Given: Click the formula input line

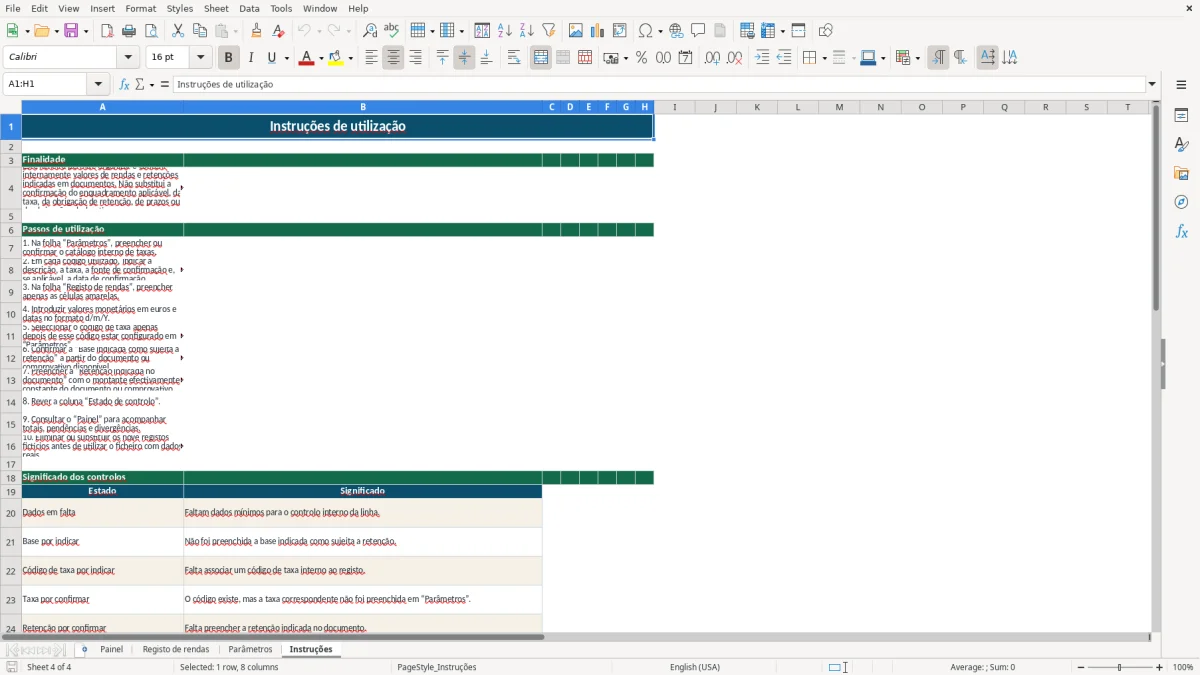Looking at the screenshot, I should tap(658, 84).
